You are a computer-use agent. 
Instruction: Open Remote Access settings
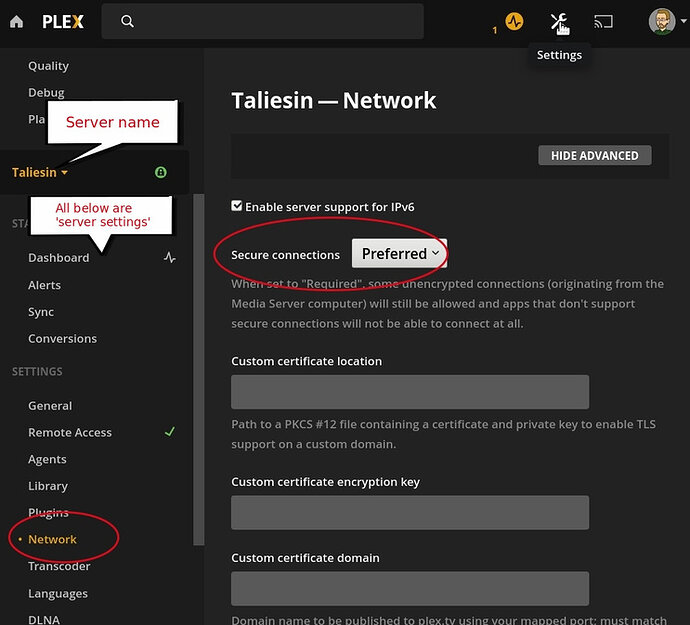pos(70,432)
